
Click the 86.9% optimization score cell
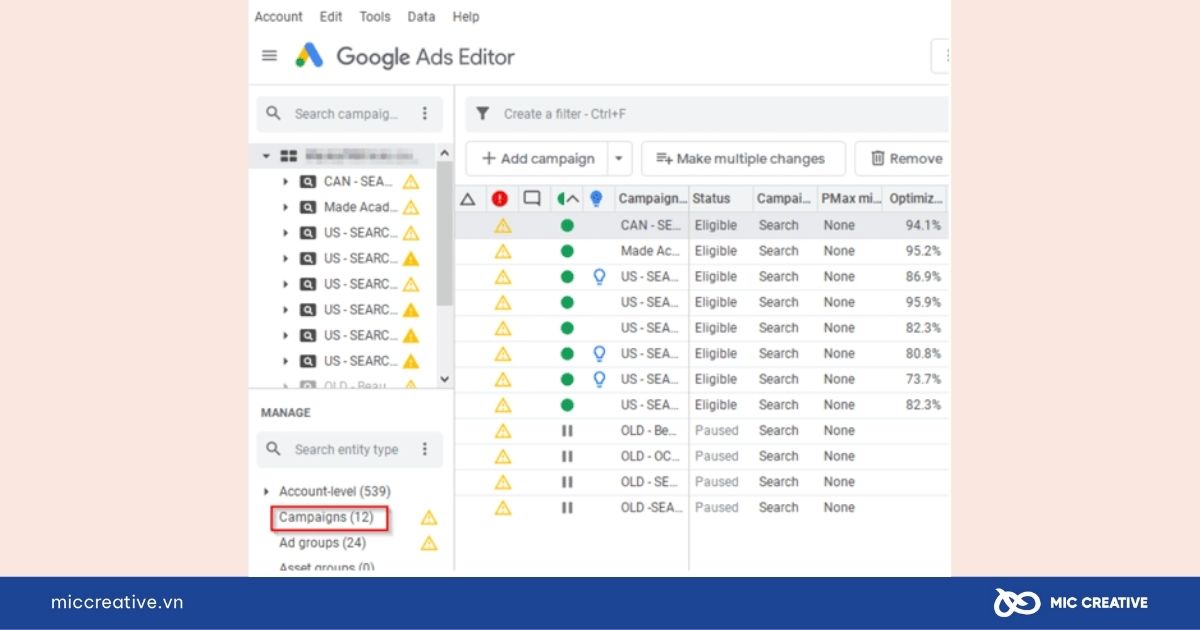tap(922, 277)
